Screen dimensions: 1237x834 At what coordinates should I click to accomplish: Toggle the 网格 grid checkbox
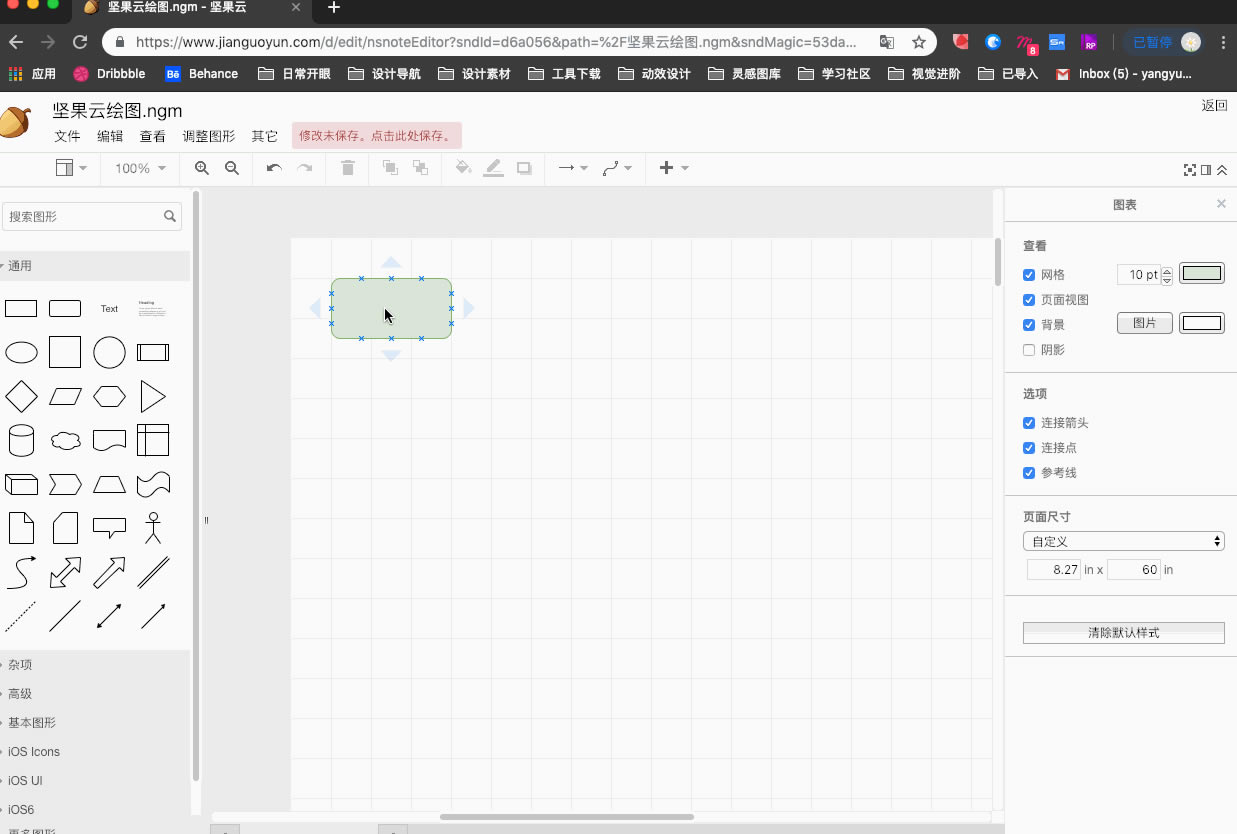coord(1029,275)
